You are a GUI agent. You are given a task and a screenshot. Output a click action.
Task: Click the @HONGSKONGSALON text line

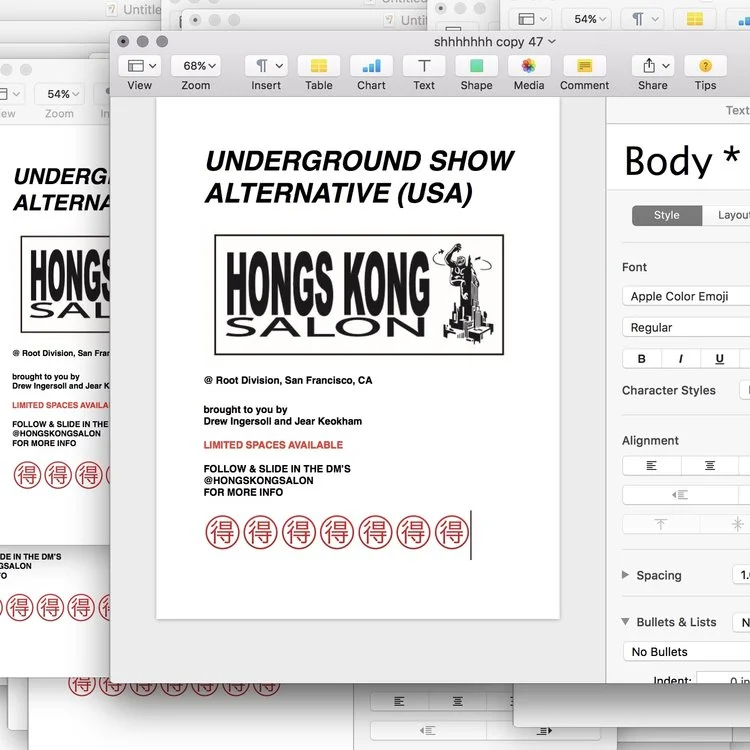pyautogui.click(x=258, y=480)
